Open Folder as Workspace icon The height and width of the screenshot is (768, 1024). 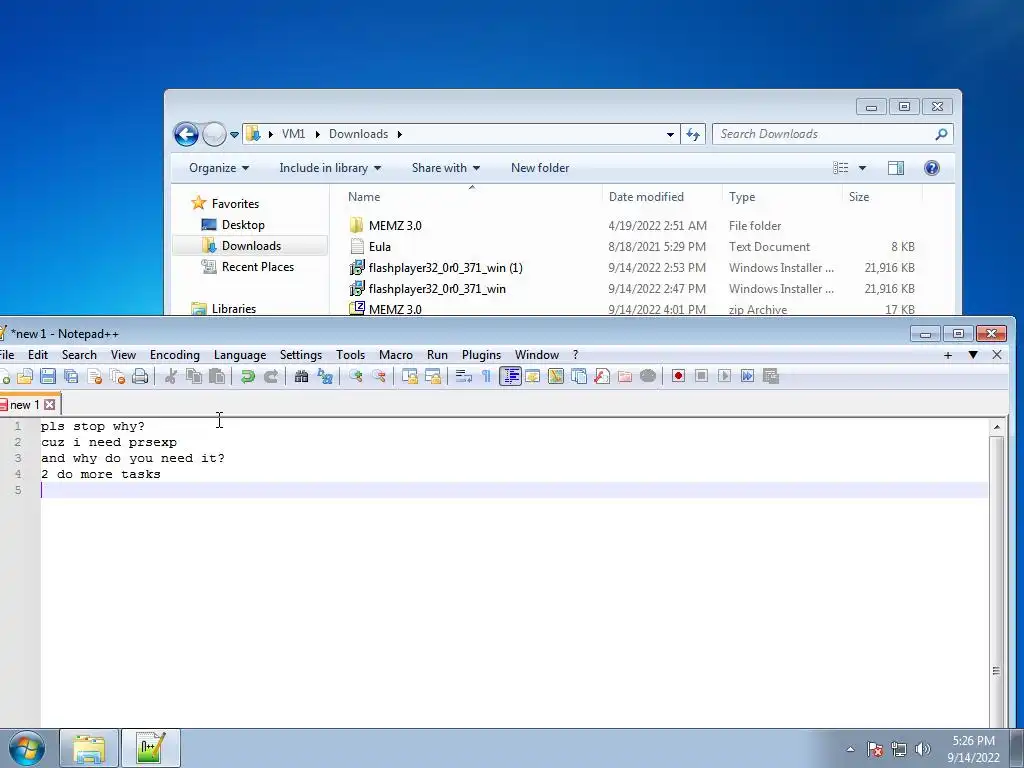(625, 376)
